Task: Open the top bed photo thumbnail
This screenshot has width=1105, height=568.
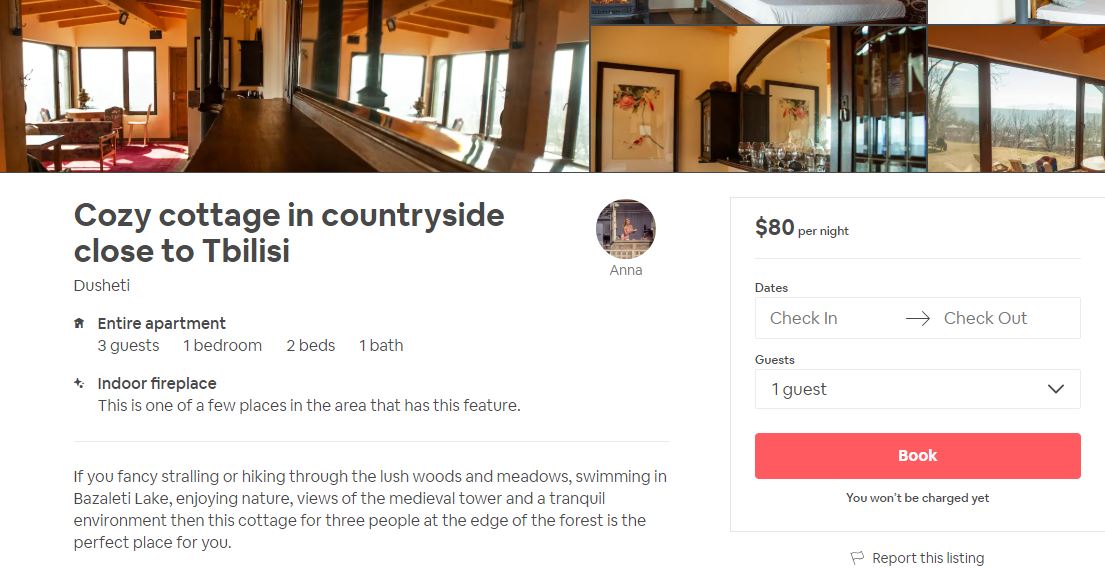Action: click(758, 11)
